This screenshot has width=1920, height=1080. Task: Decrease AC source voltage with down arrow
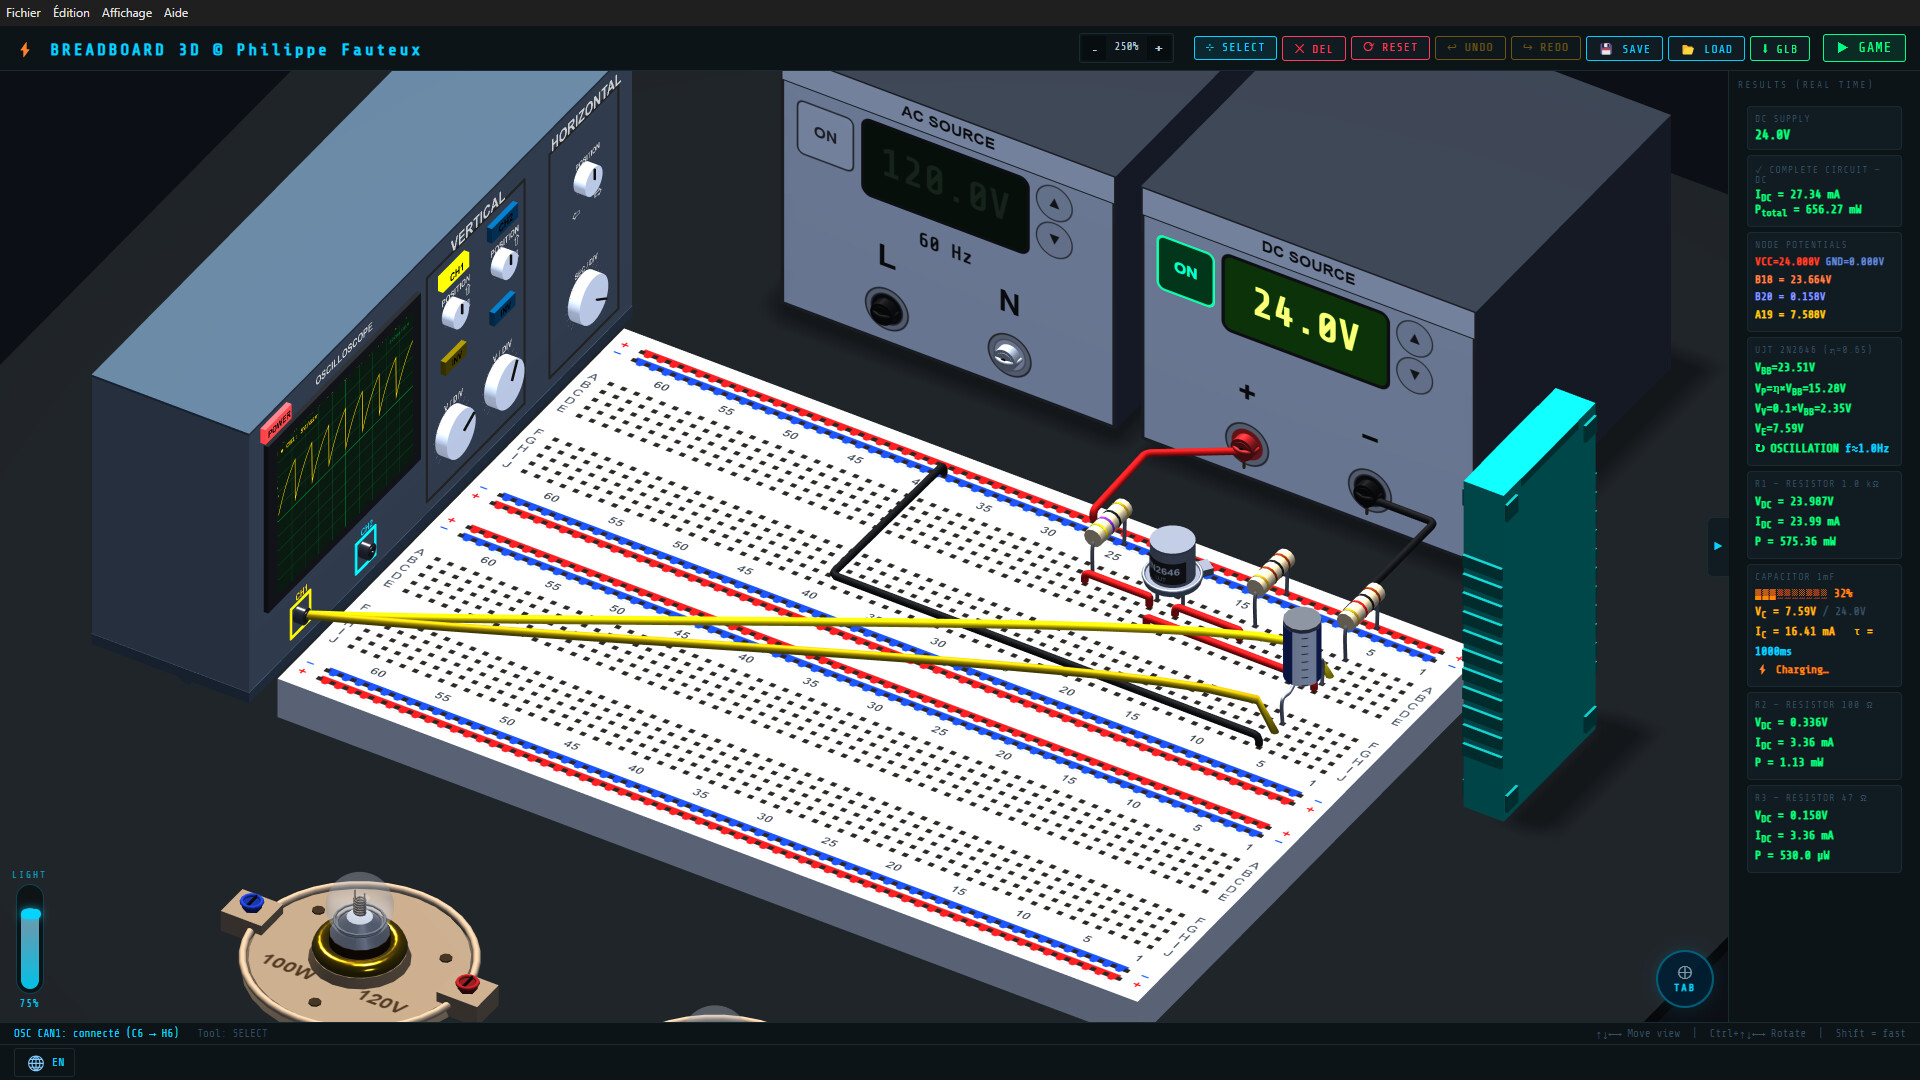pyautogui.click(x=1054, y=240)
